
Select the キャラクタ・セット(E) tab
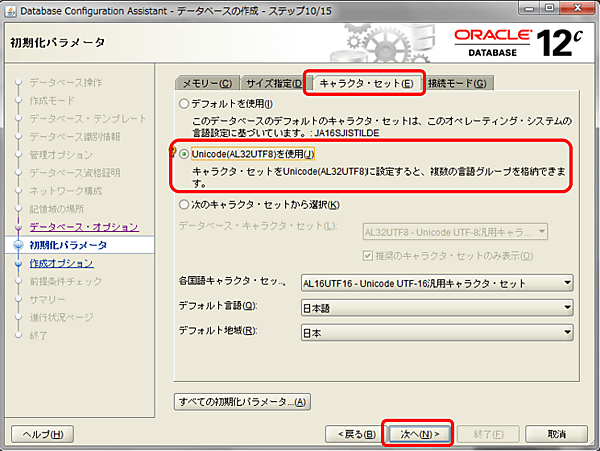366,83
